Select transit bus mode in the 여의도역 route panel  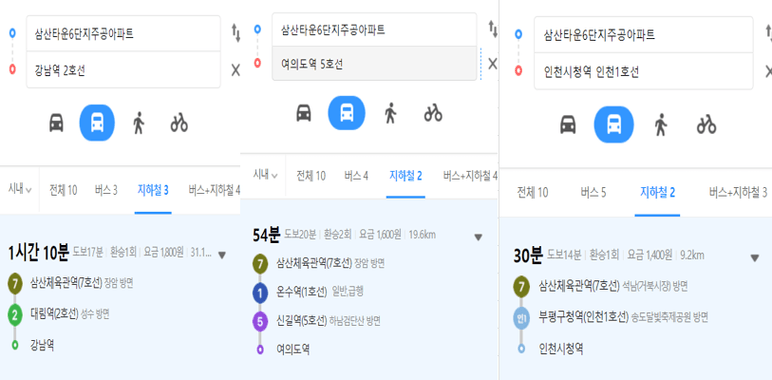pyautogui.click(x=347, y=113)
